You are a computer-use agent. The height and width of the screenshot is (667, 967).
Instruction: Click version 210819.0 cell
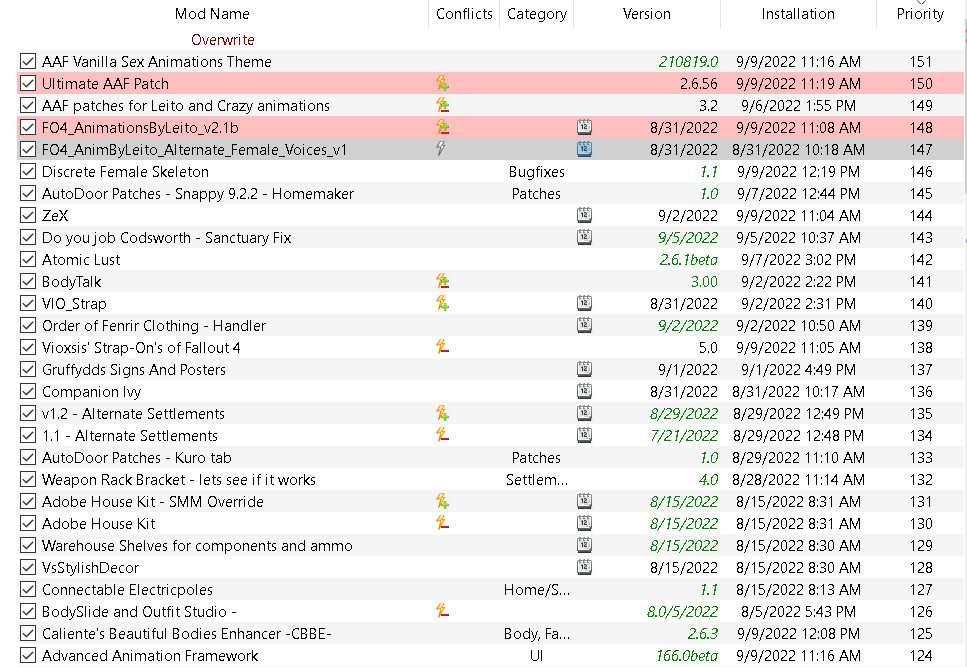(688, 62)
